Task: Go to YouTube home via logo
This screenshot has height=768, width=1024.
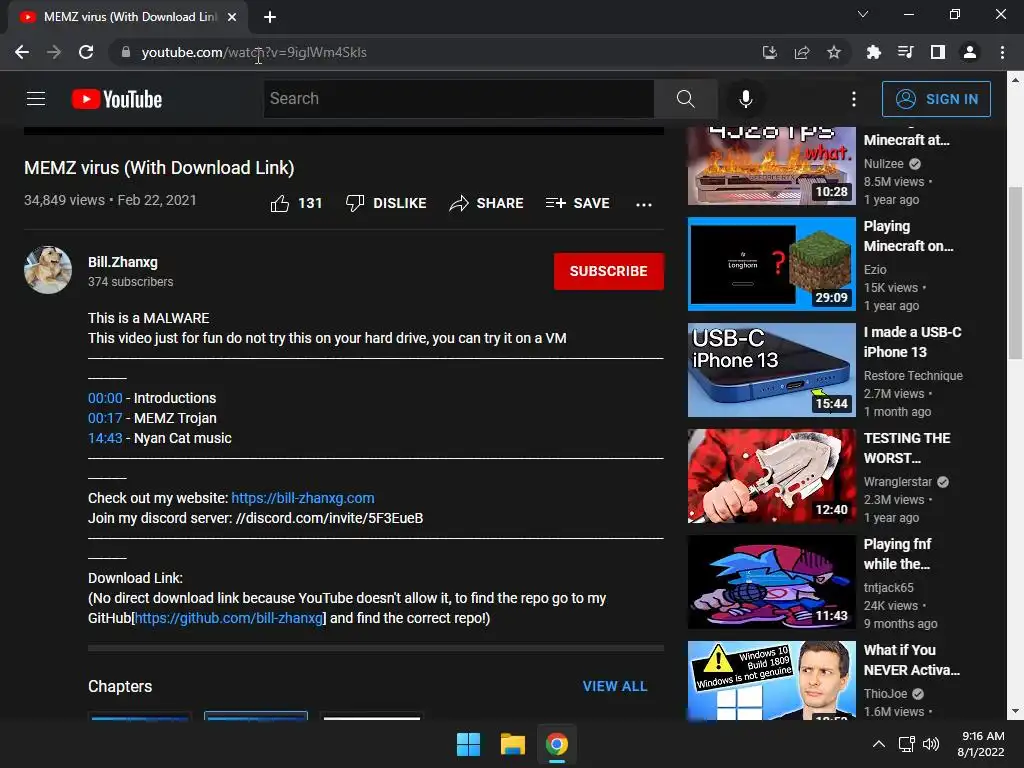Action: click(117, 99)
